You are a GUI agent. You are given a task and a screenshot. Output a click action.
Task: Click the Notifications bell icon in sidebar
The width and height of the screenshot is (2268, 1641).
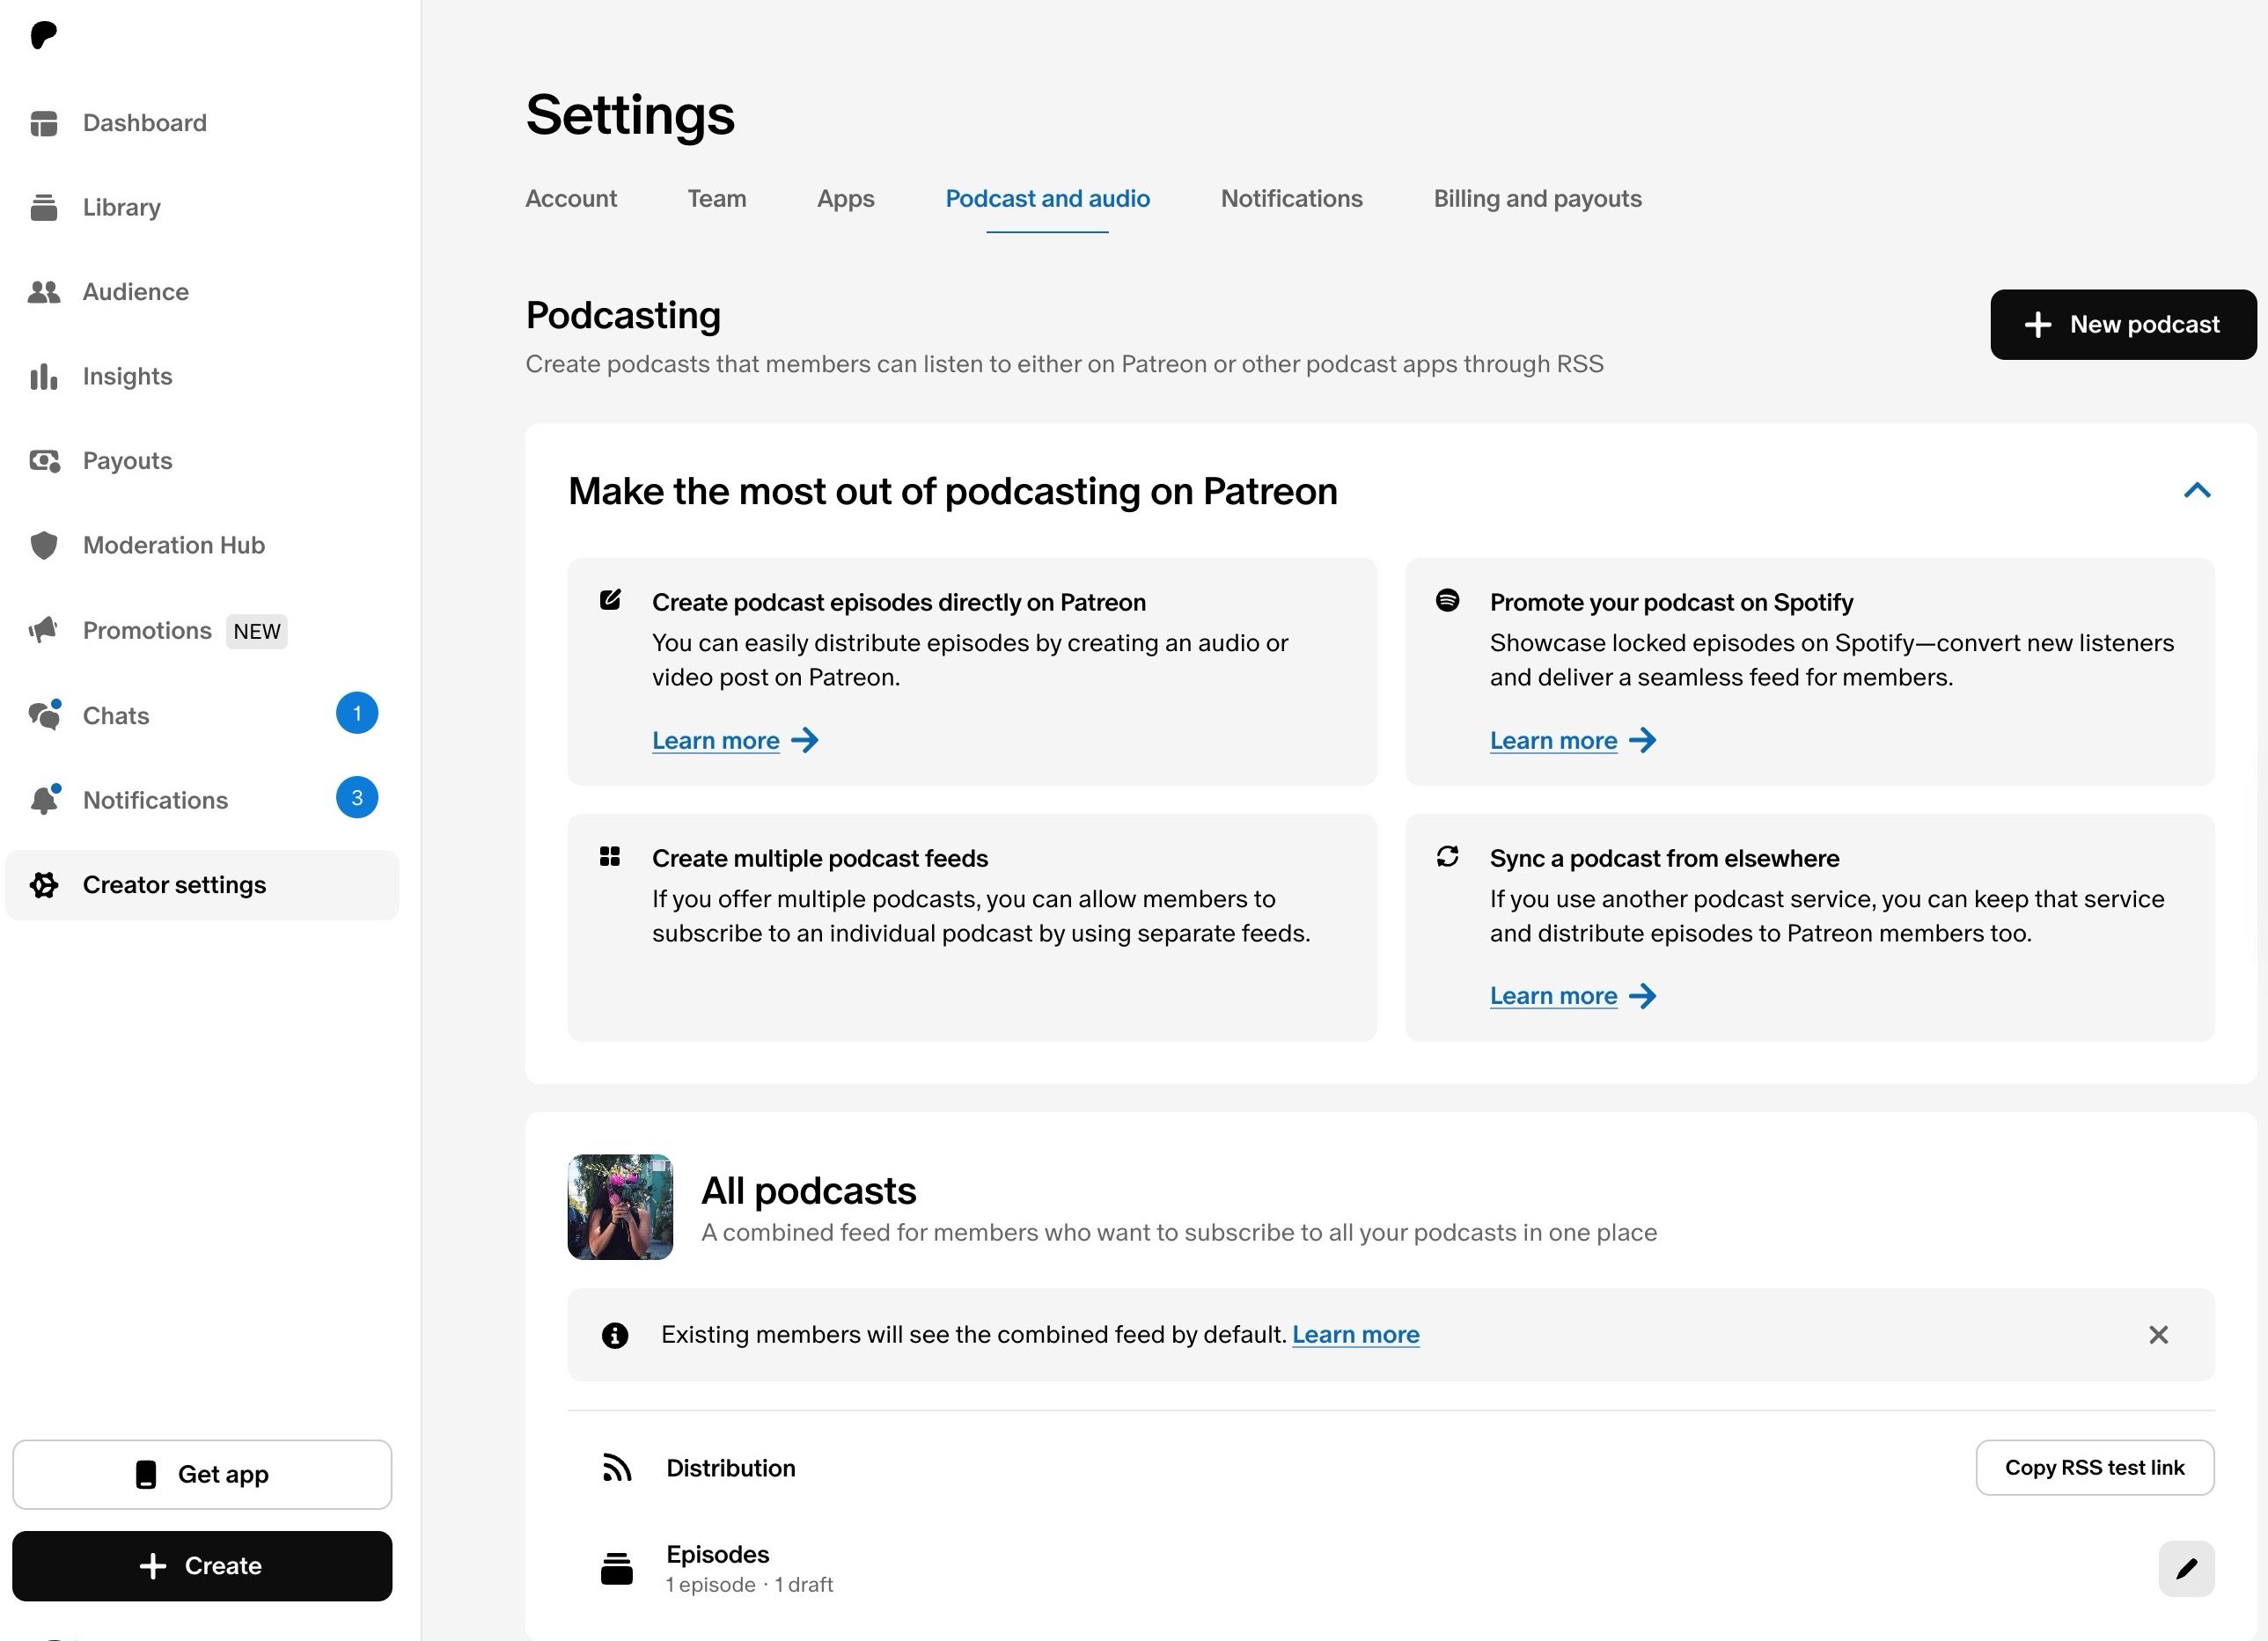[44, 800]
